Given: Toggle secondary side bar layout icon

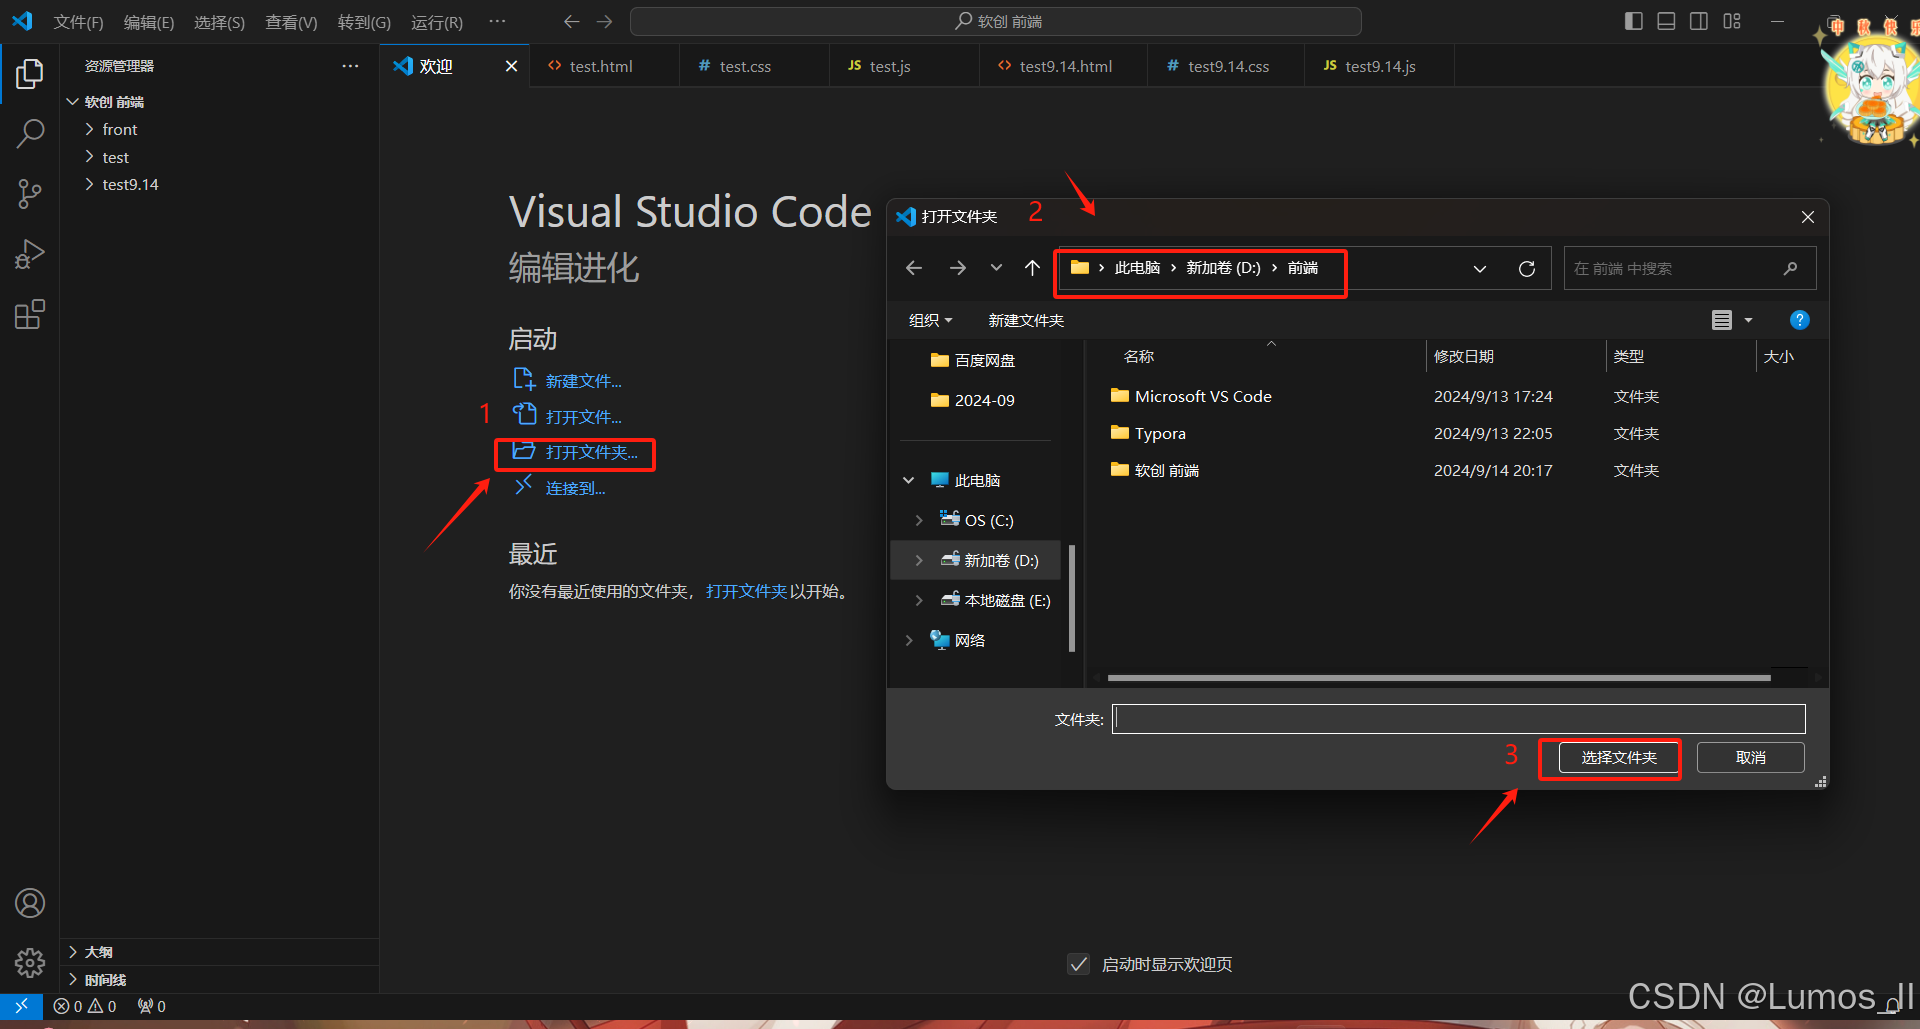Looking at the screenshot, I should [x=1699, y=21].
